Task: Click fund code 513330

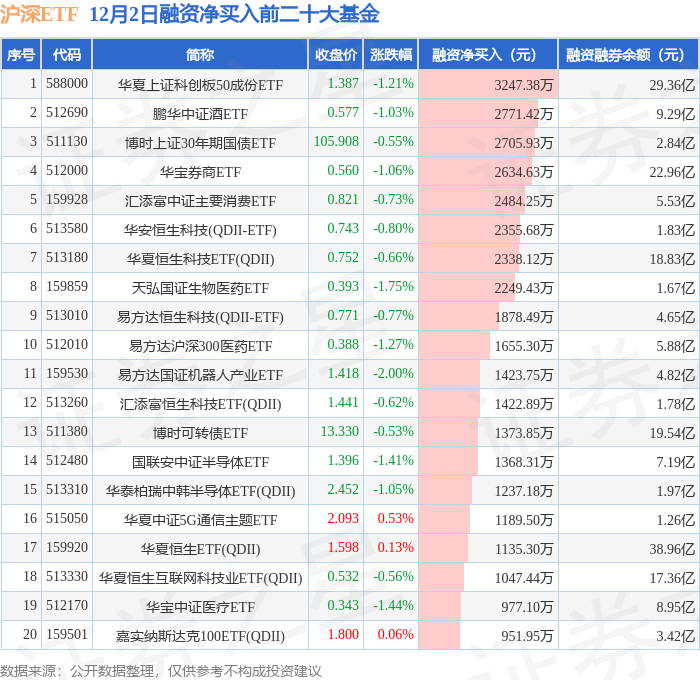Action: click(x=67, y=577)
